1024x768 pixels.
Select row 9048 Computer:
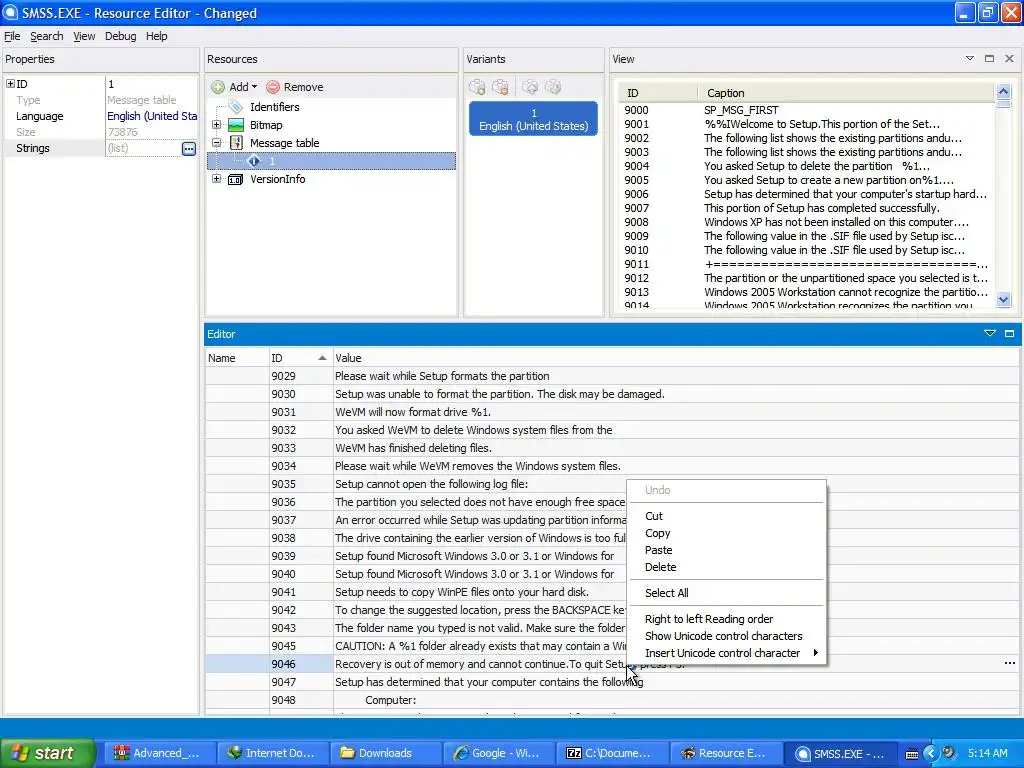pyautogui.click(x=612, y=700)
